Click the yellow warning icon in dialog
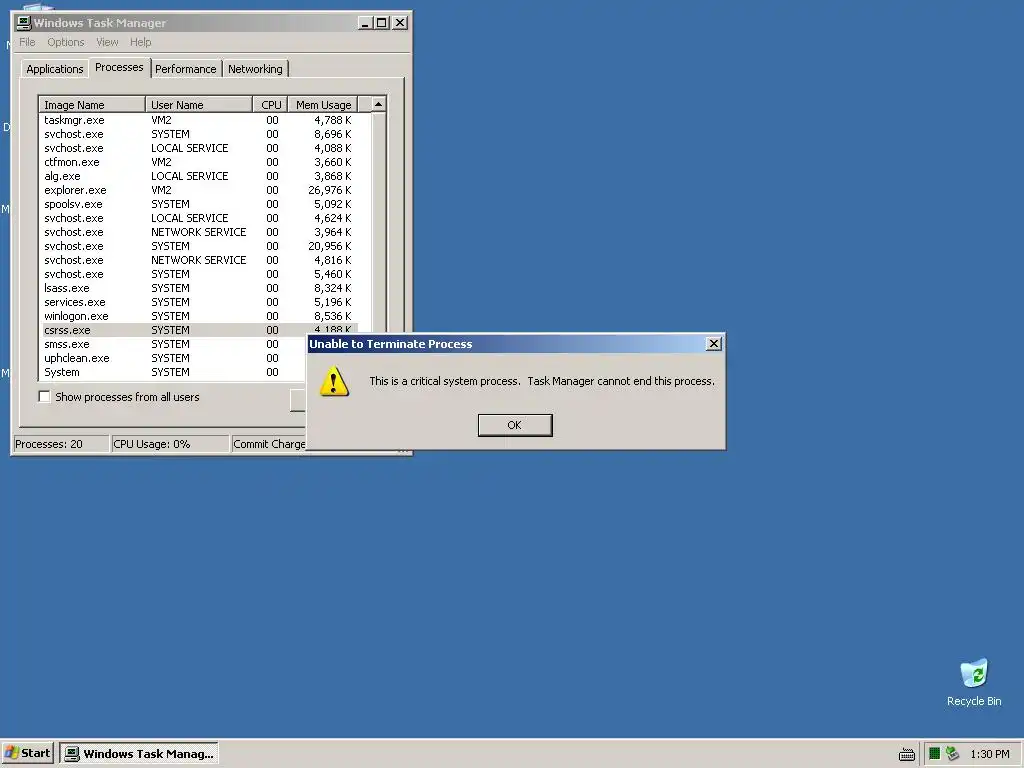1024x768 pixels. (334, 381)
